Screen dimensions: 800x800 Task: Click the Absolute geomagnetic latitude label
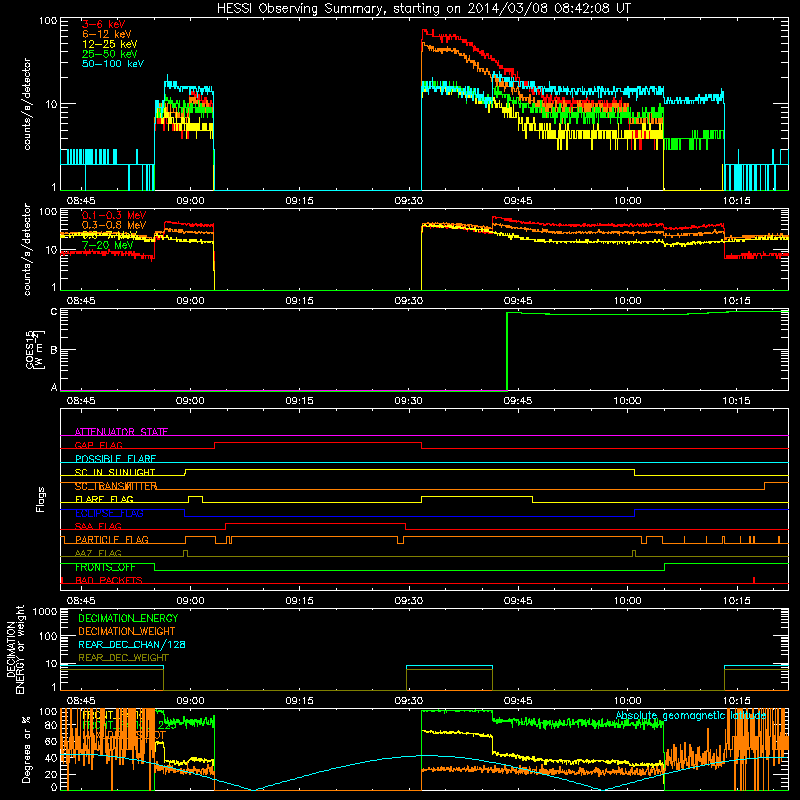tap(691, 715)
